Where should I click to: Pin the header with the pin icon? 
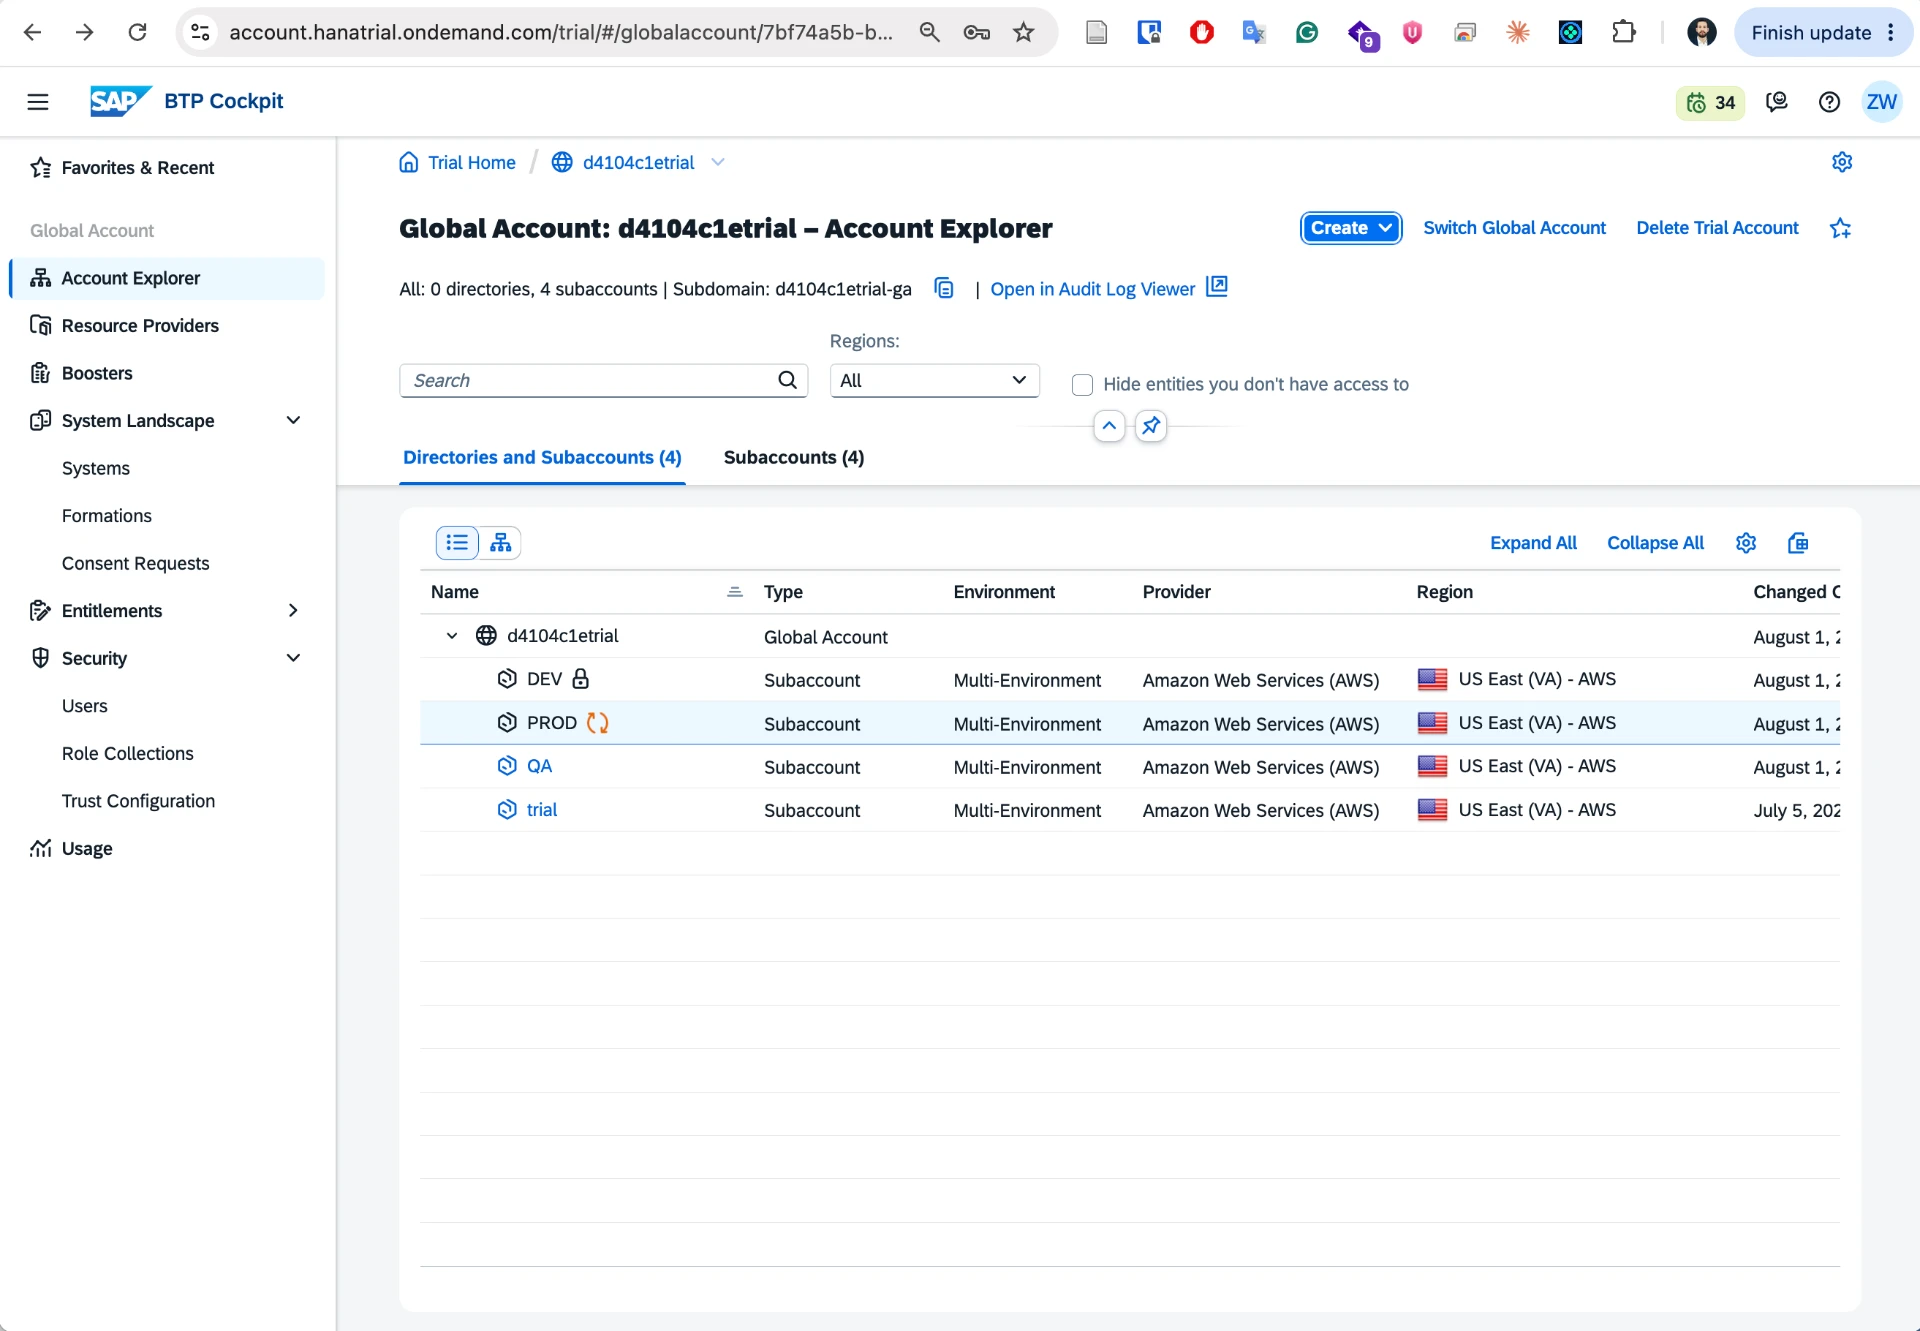tap(1151, 426)
